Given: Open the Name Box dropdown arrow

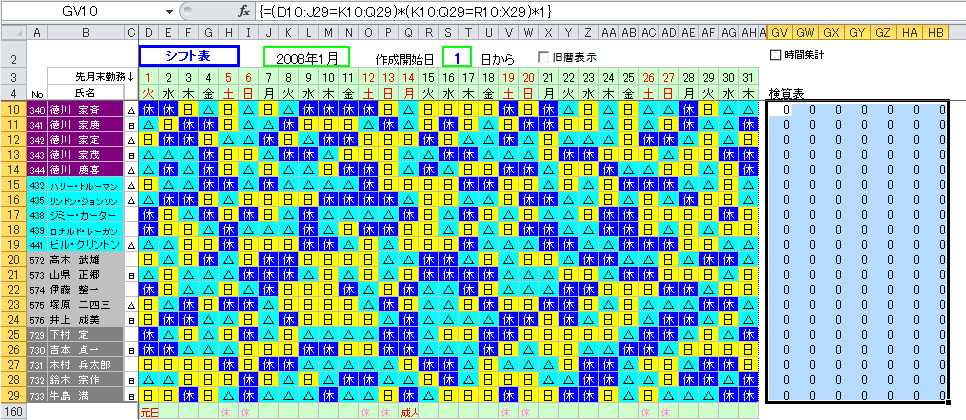Looking at the screenshot, I should (x=171, y=11).
